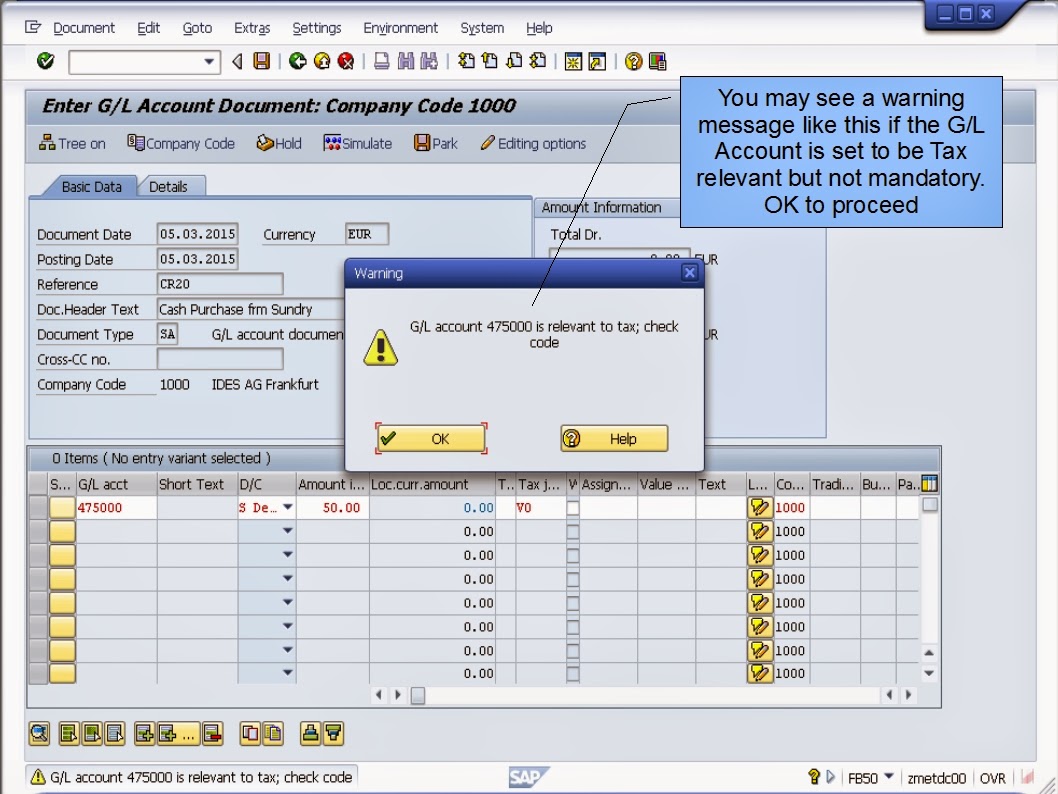Open the Environment menu
1058x794 pixels.
coord(400,28)
